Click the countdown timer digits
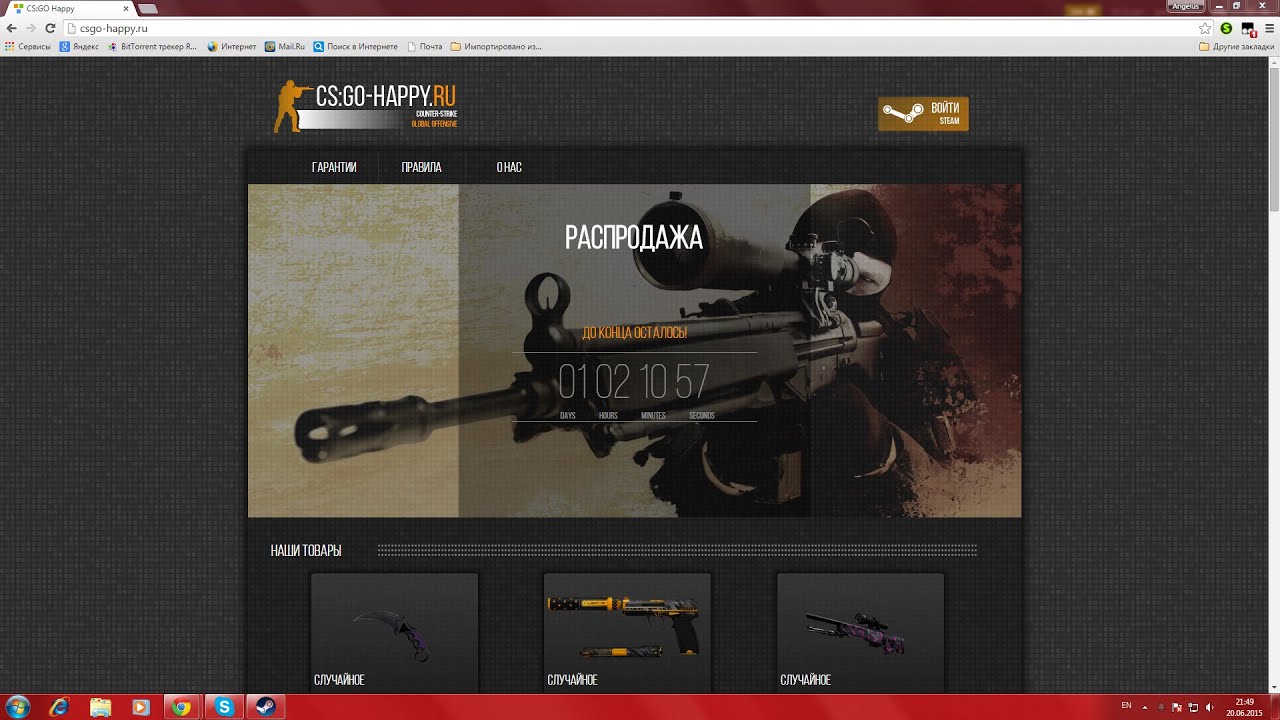This screenshot has width=1280, height=720. pos(634,382)
